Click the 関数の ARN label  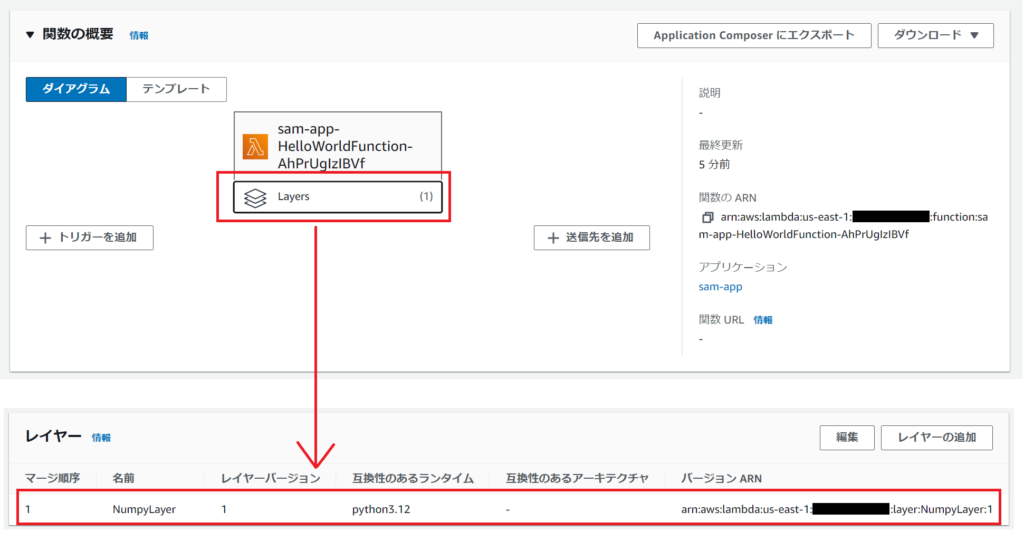tap(728, 197)
